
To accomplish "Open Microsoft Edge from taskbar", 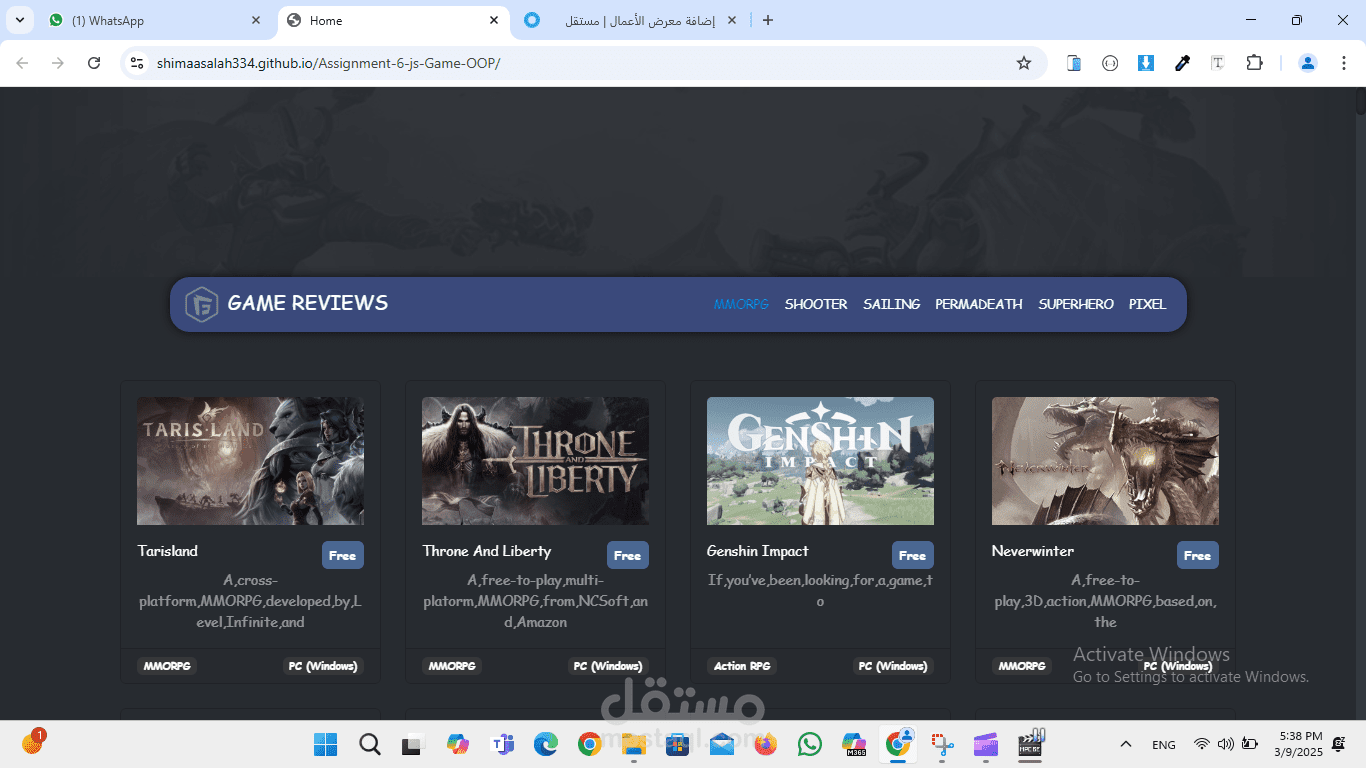I will click(x=546, y=744).
